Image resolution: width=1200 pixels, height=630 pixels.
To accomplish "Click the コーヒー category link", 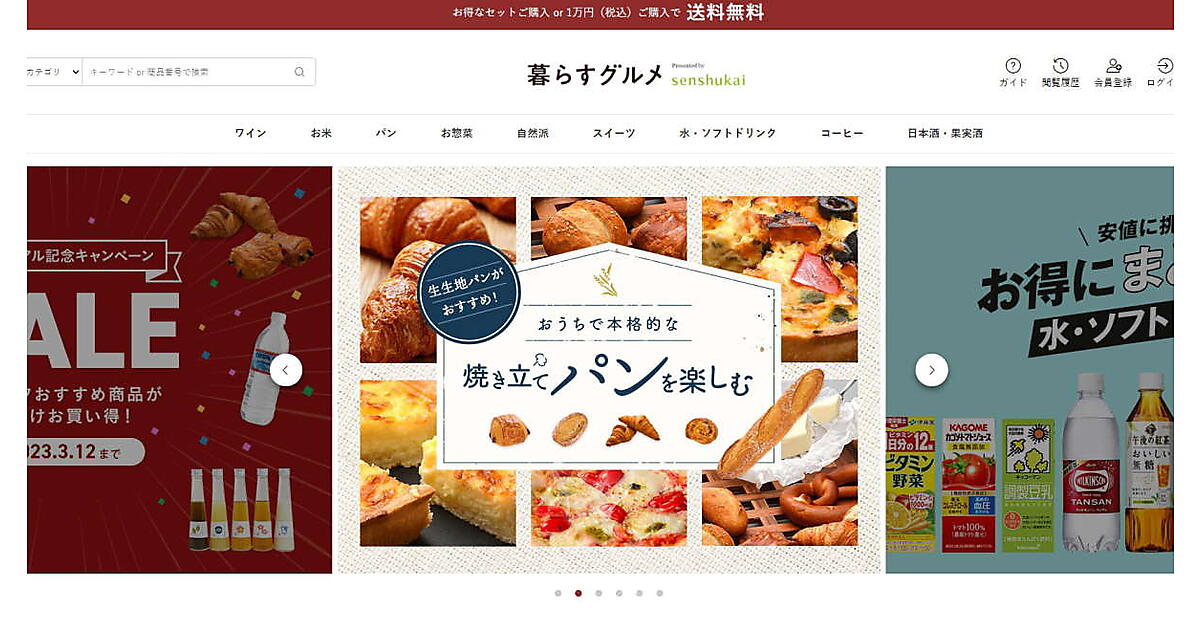I will pyautogui.click(x=842, y=133).
